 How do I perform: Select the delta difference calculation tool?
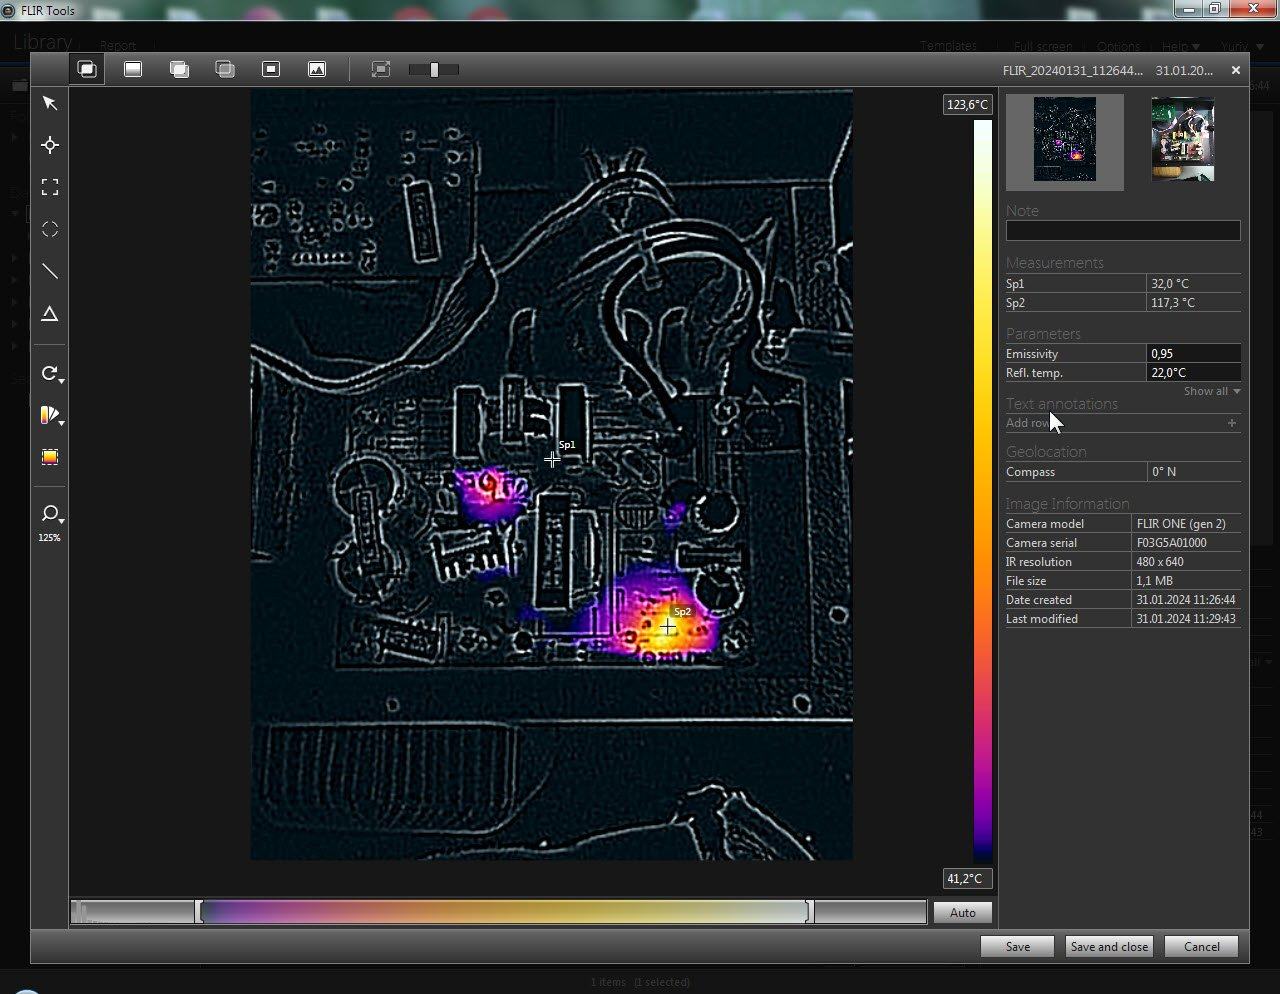click(50, 314)
